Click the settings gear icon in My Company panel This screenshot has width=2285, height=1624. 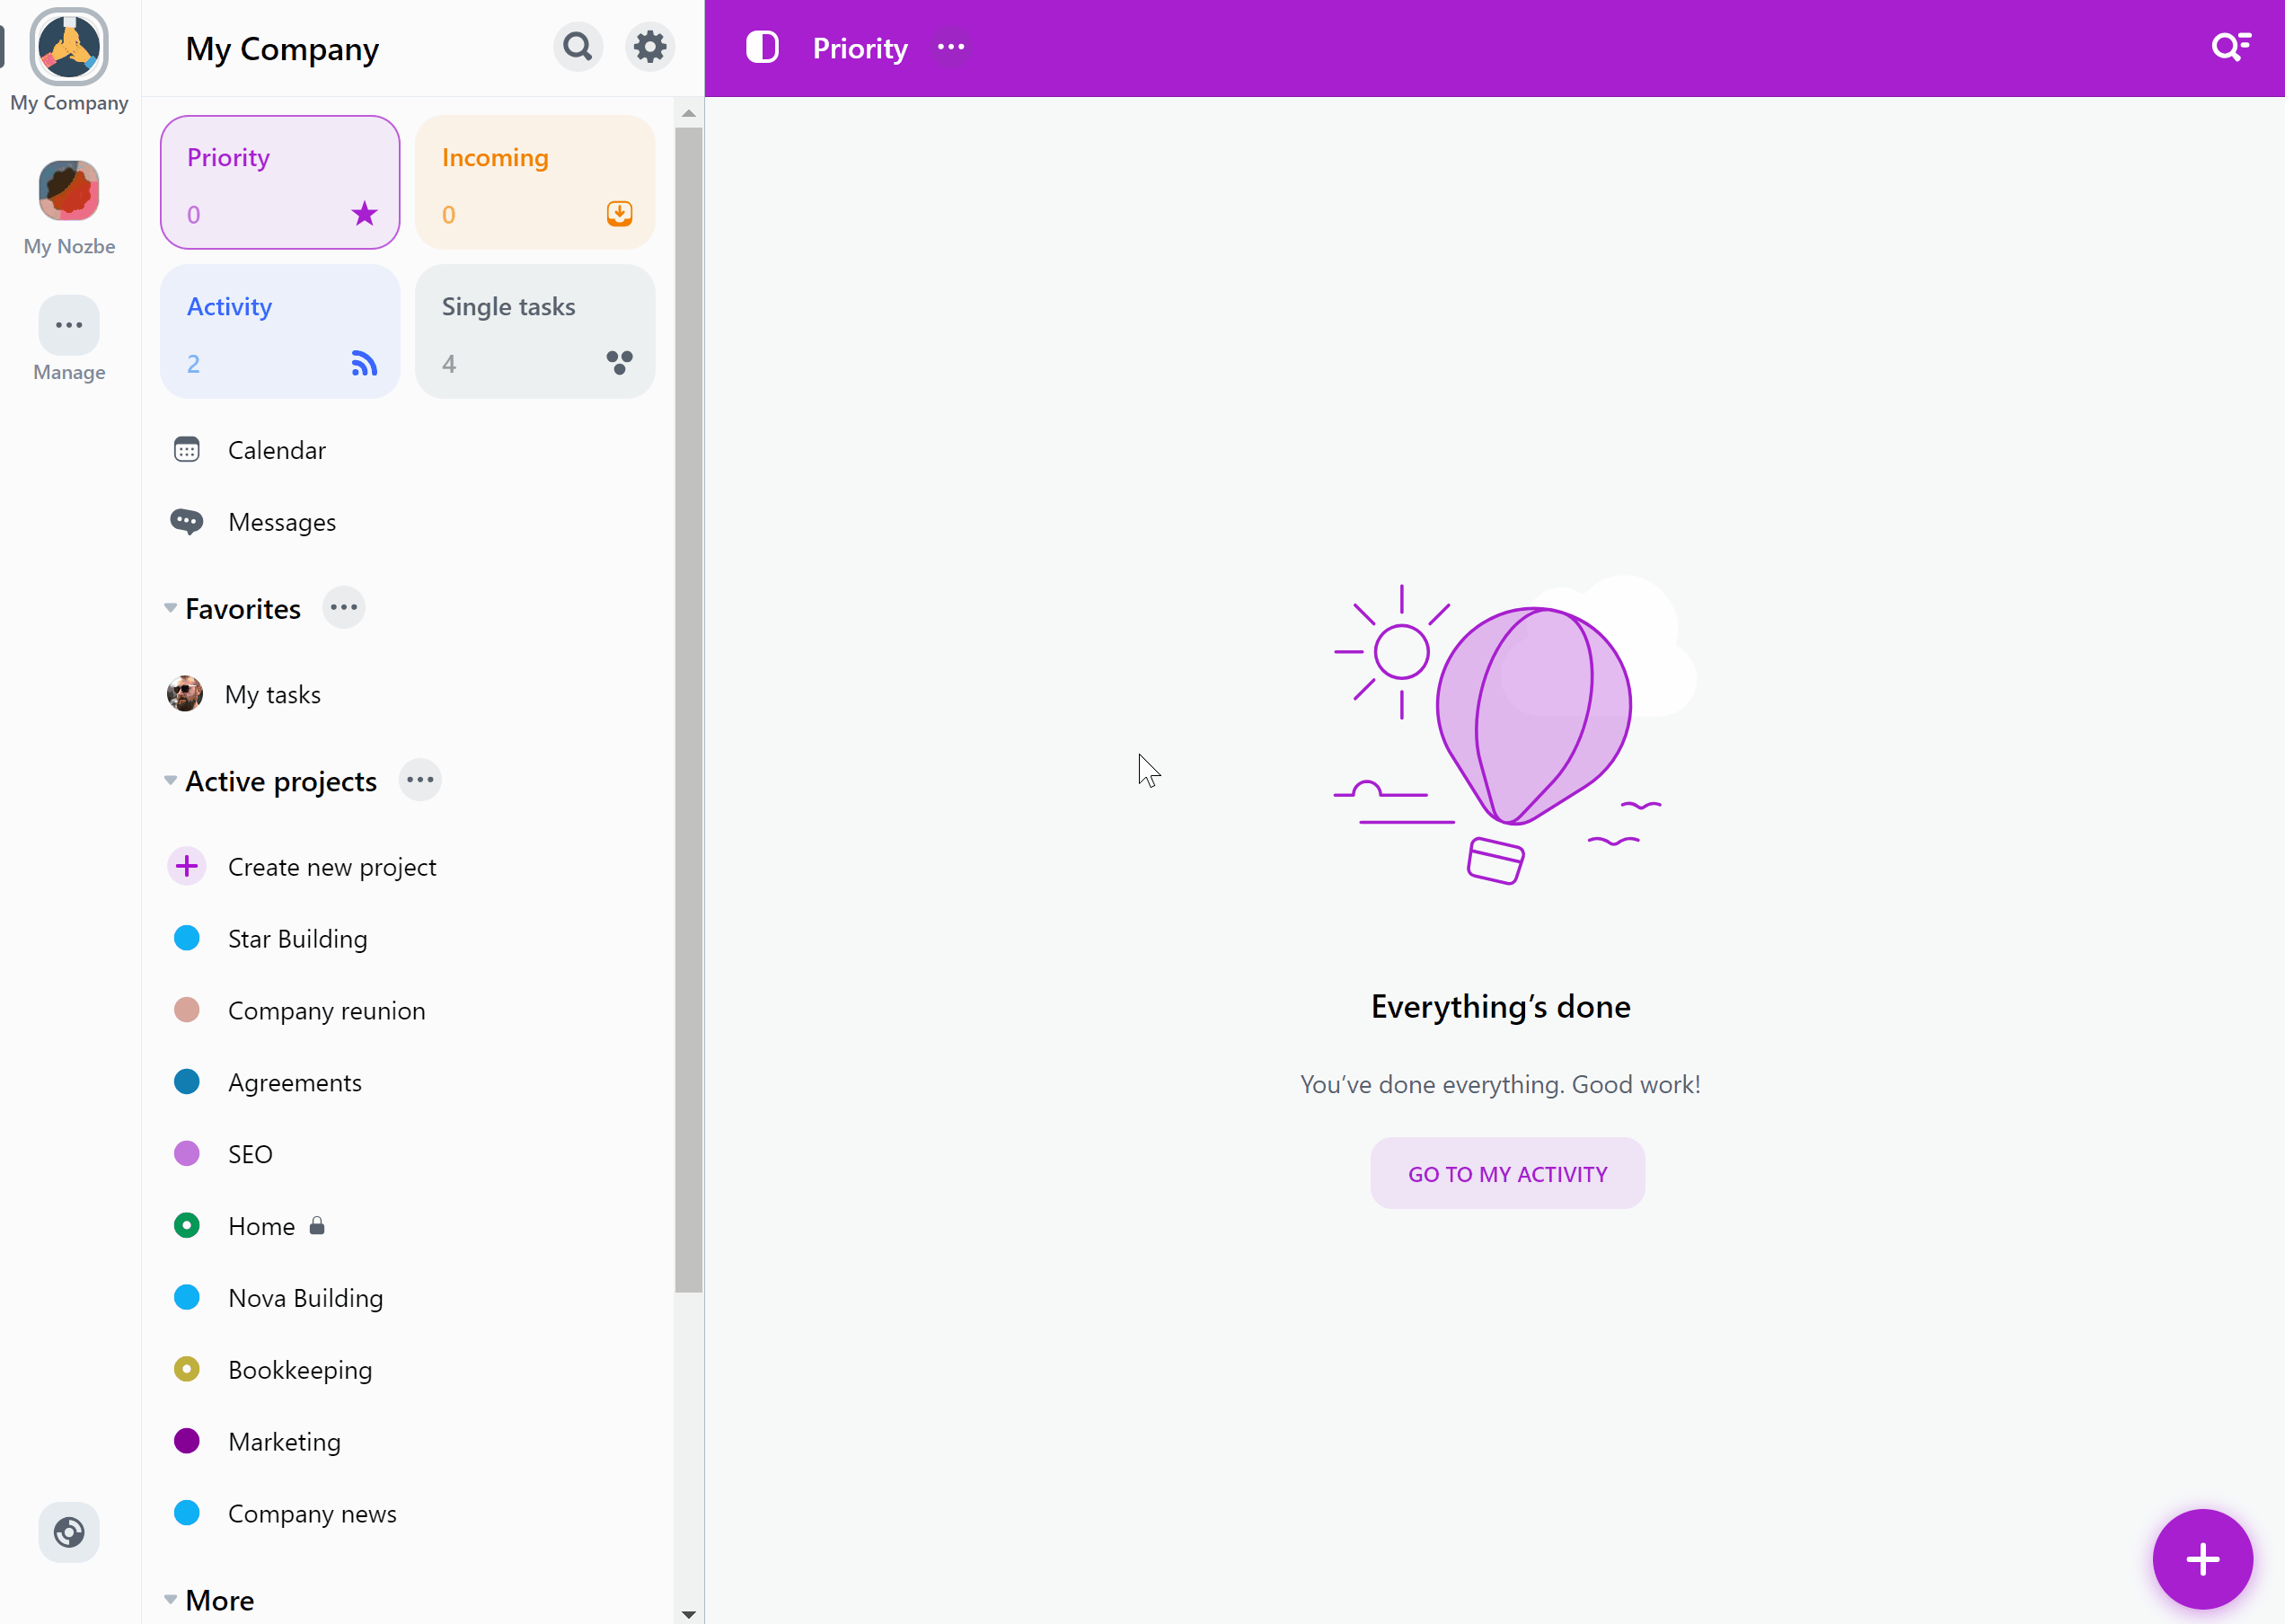click(x=650, y=48)
